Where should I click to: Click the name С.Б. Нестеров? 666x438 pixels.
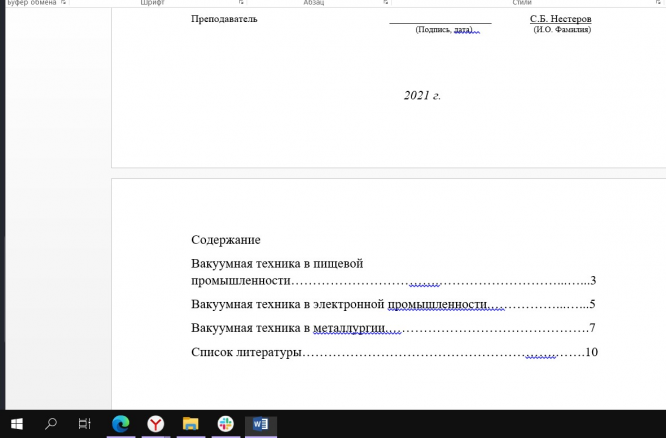click(x=560, y=19)
